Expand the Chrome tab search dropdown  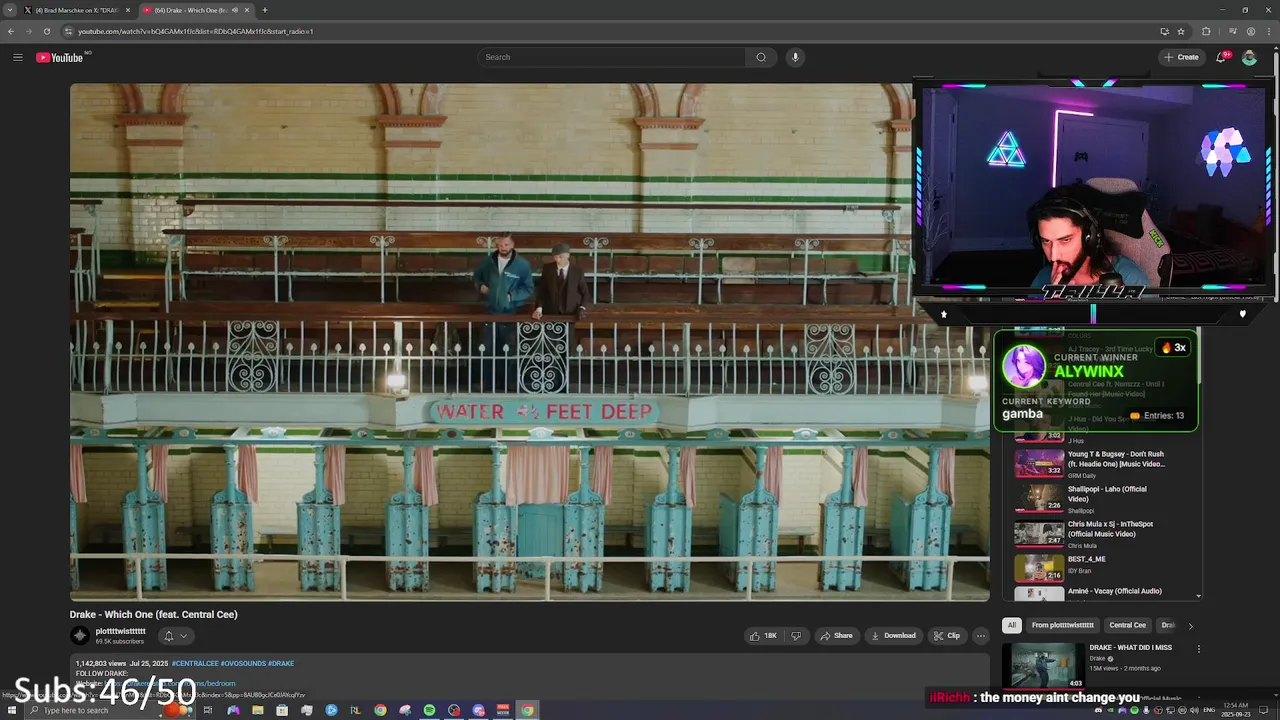click(9, 10)
